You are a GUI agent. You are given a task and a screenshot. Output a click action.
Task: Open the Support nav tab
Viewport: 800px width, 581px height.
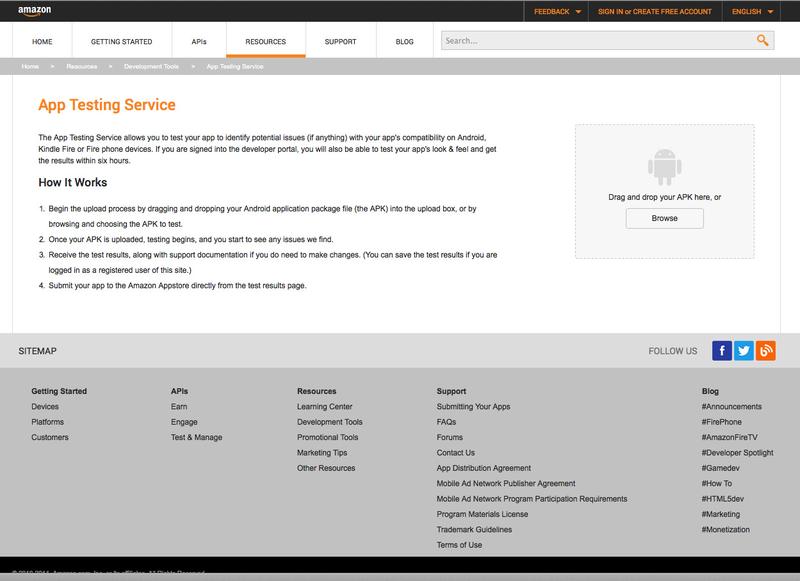pos(340,41)
